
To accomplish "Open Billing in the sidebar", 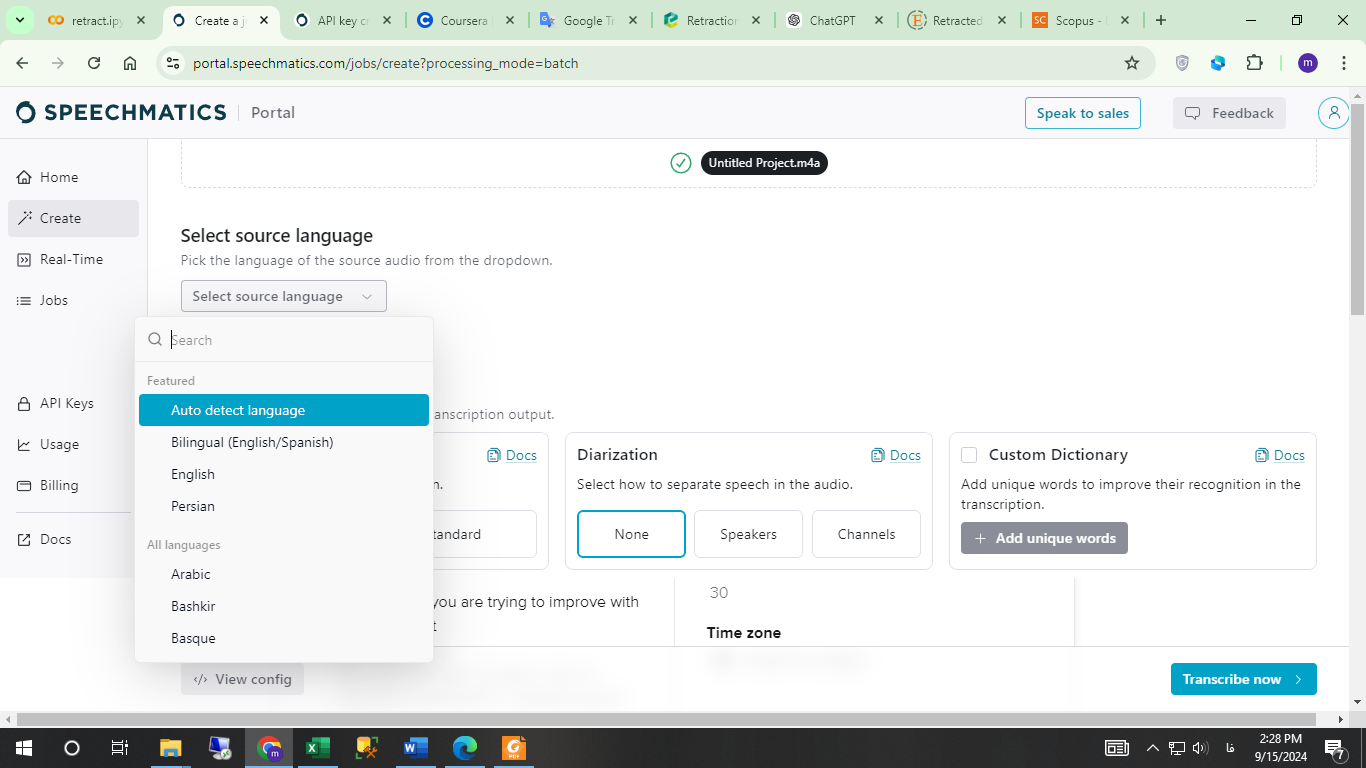I will click(73, 485).
